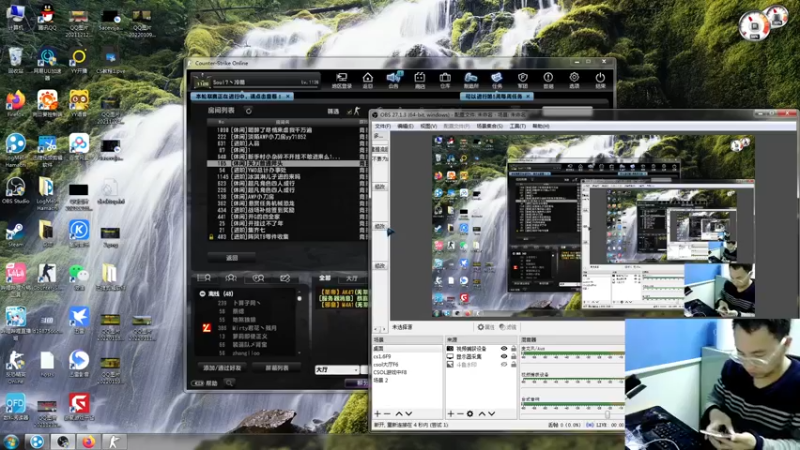Refresh the CSO room list

248,111
